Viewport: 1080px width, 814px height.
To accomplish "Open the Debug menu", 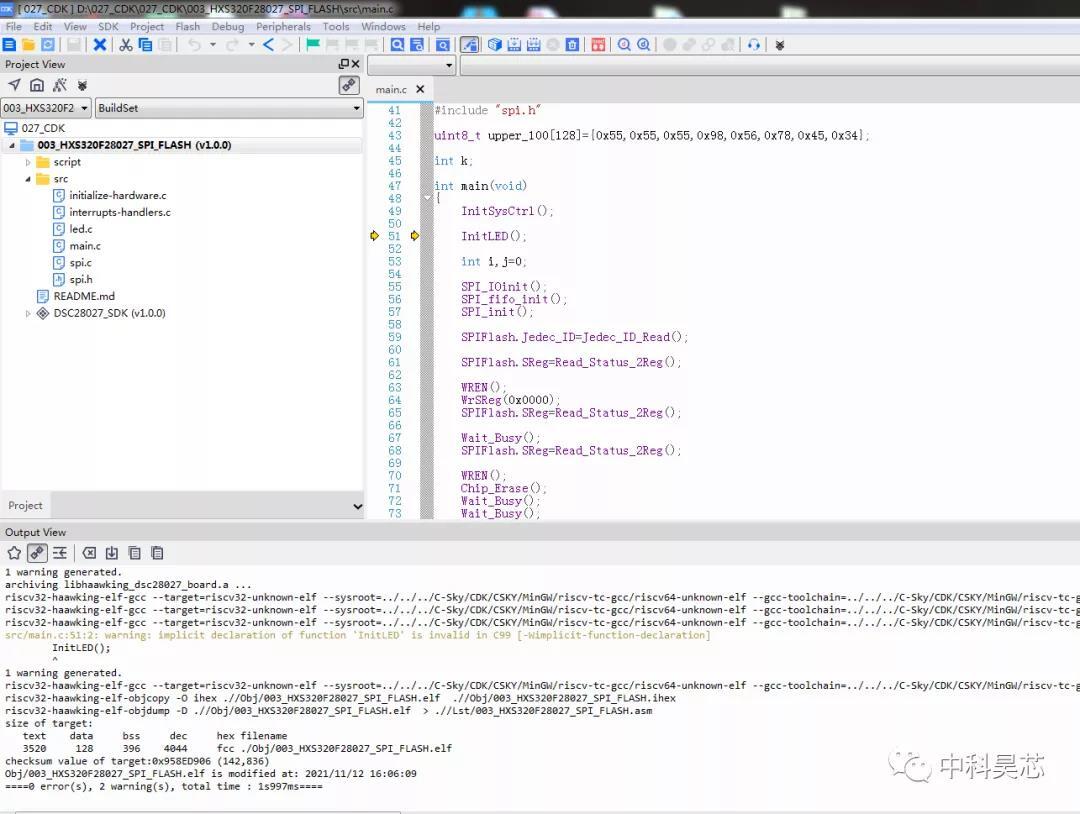I will pyautogui.click(x=228, y=26).
